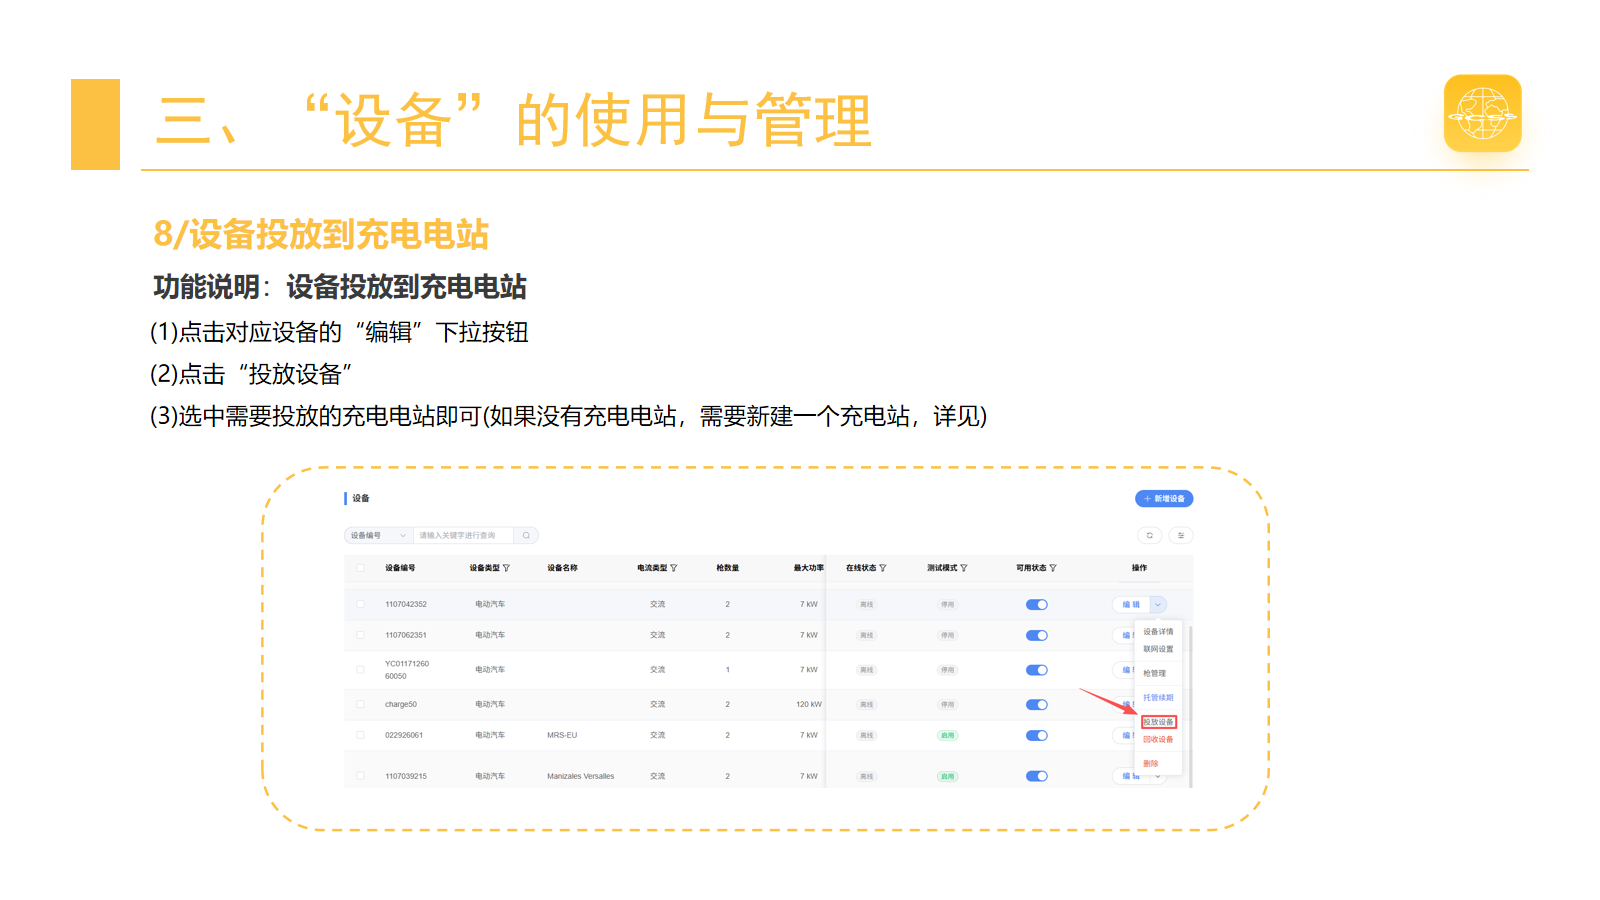Image resolution: width=1600 pixels, height=900 pixels.
Task: Open the 设备编号 search-field dropdown
Action: [x=378, y=535]
